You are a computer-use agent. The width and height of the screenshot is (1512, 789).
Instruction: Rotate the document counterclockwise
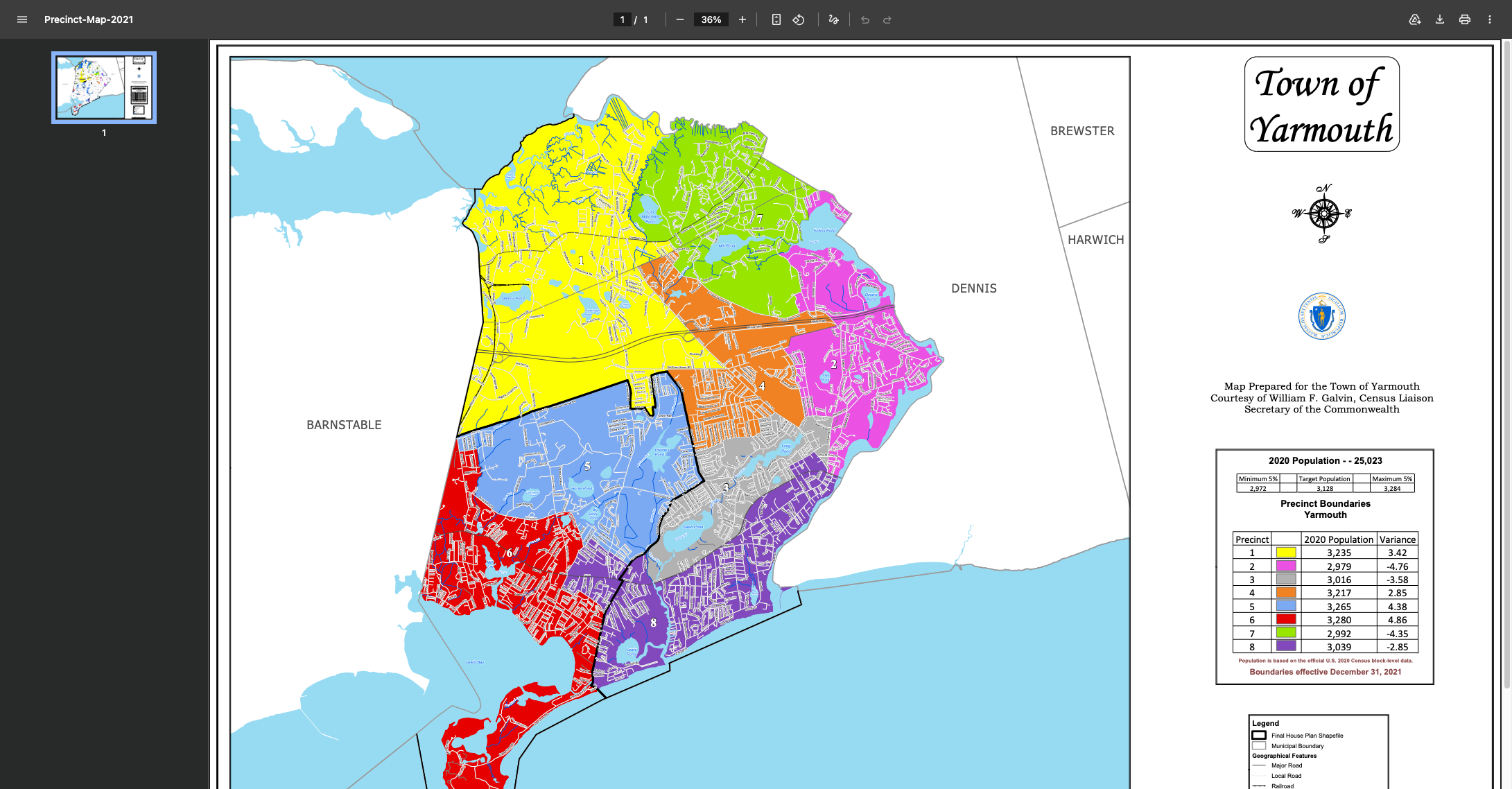click(x=799, y=19)
